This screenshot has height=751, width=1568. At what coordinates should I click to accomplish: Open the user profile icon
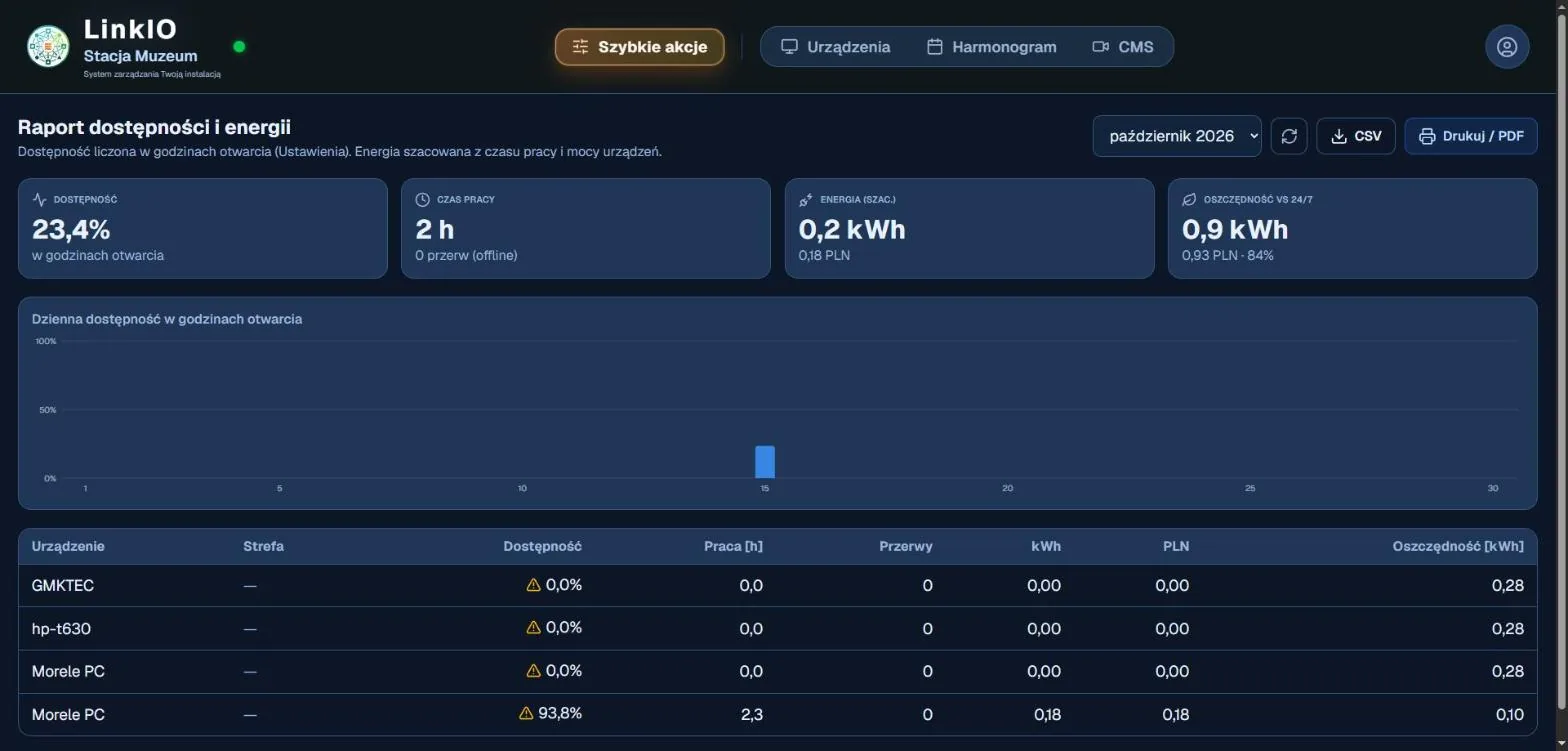coord(1507,47)
